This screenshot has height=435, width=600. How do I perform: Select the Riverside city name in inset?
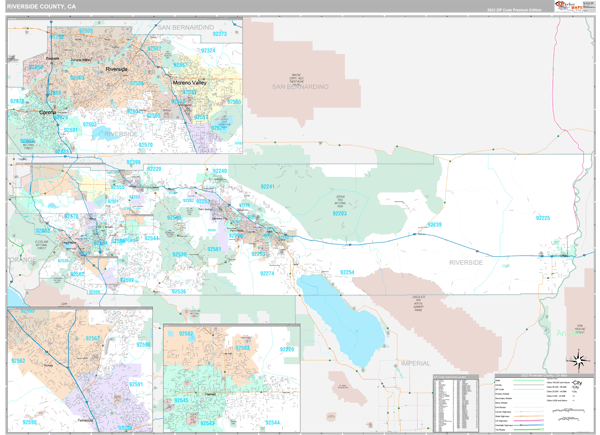click(115, 69)
